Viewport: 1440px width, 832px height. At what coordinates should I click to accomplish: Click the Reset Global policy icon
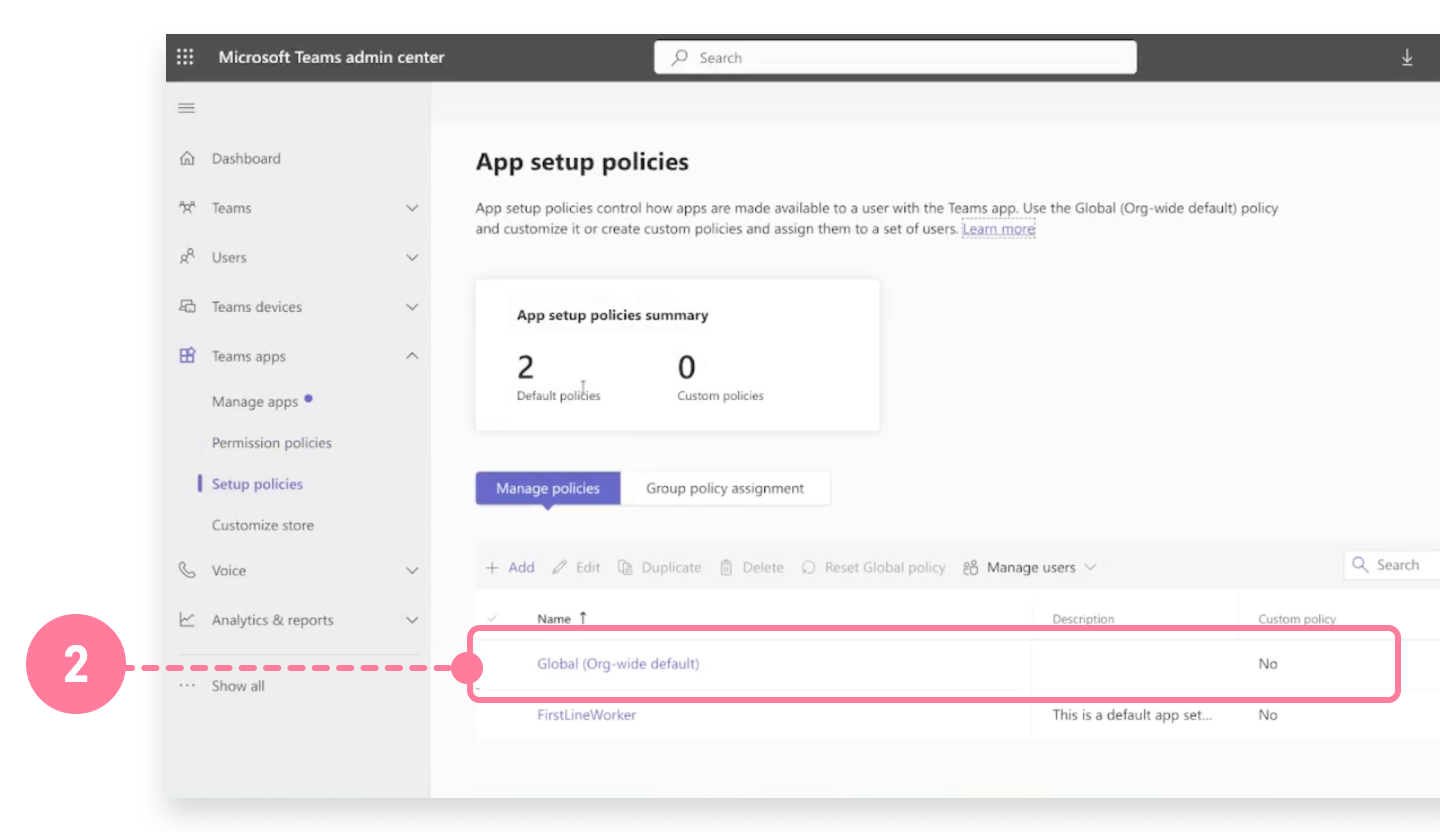tap(808, 567)
